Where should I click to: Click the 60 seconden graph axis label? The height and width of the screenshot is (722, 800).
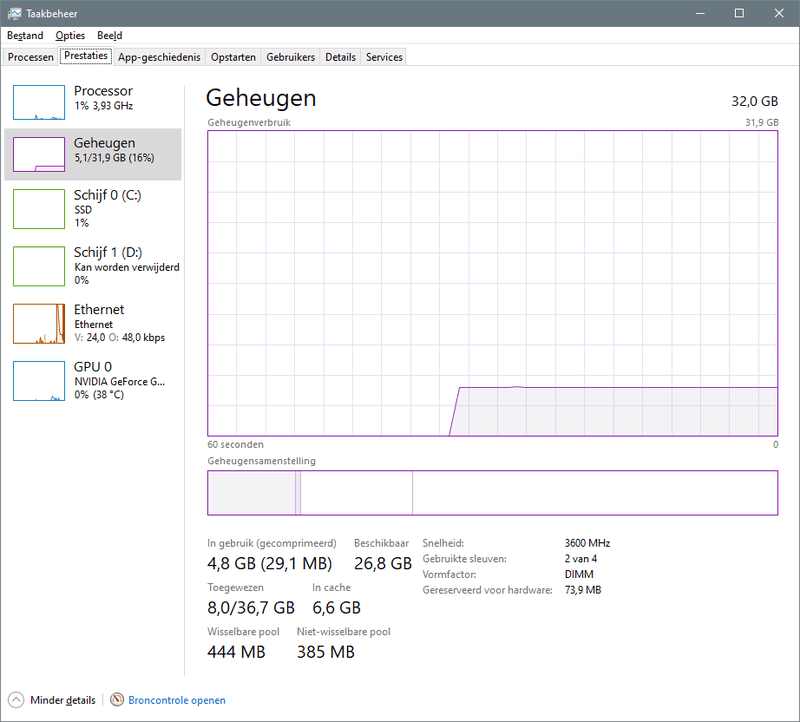click(x=235, y=444)
